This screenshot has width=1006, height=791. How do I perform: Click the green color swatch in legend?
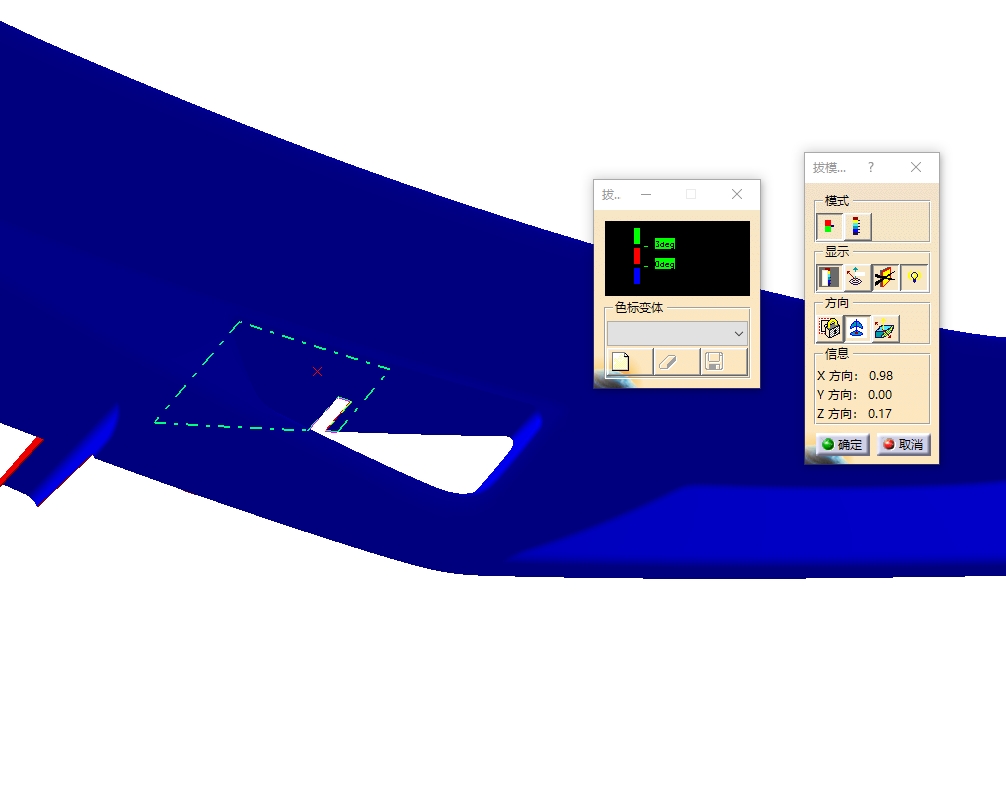coord(636,236)
